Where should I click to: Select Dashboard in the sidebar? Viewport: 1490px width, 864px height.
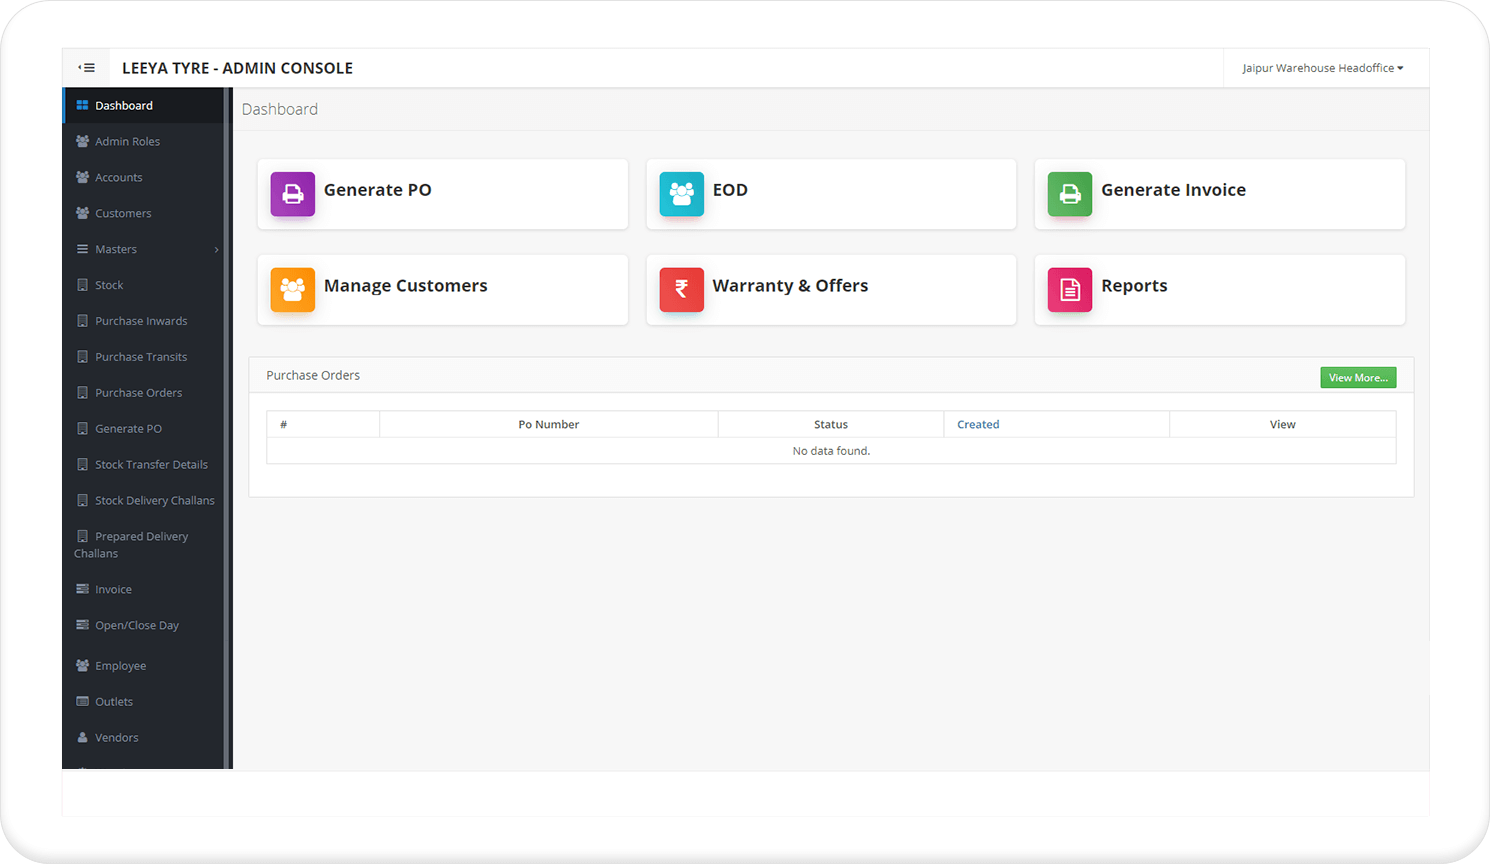coord(144,105)
